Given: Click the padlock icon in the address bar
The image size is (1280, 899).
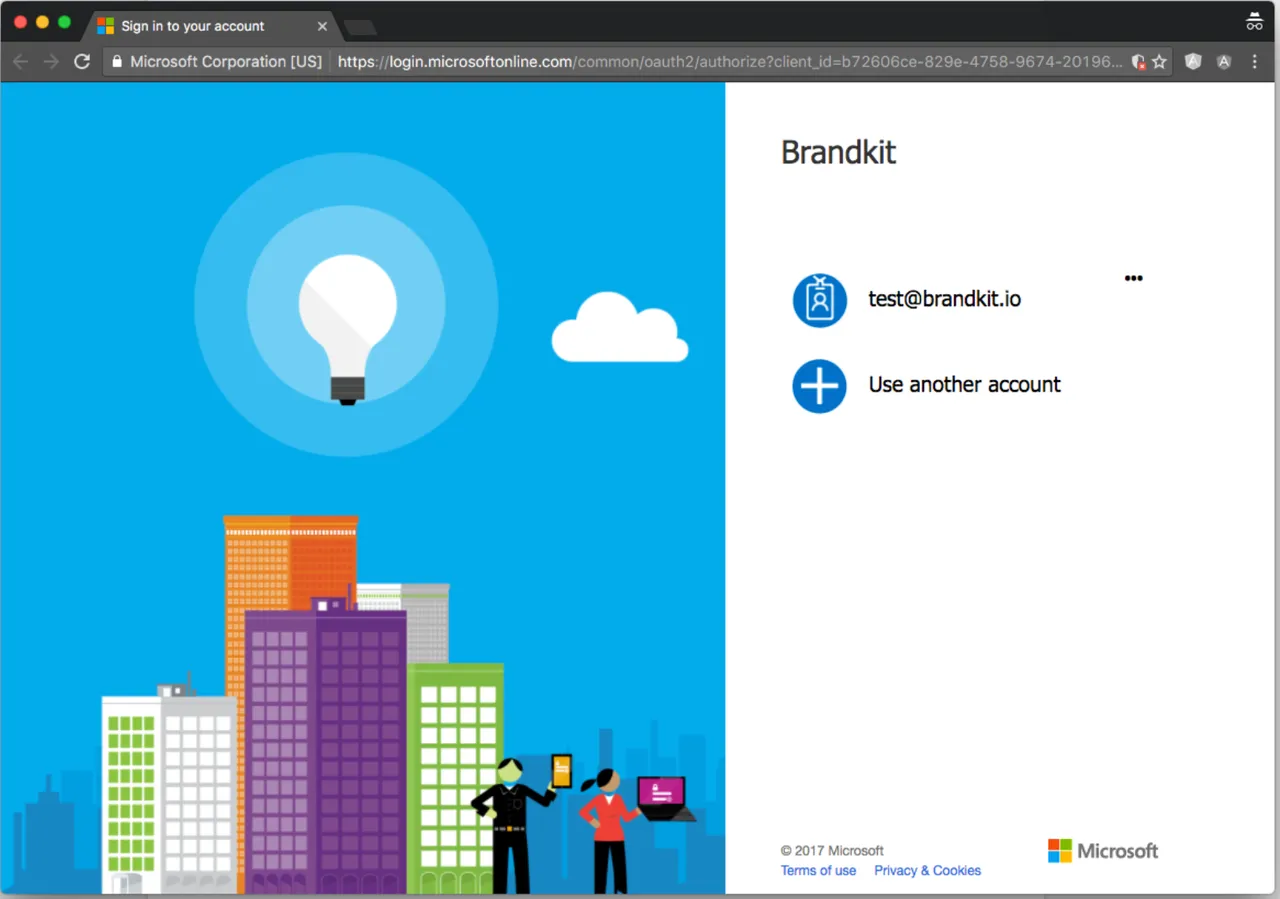Looking at the screenshot, I should (117, 61).
